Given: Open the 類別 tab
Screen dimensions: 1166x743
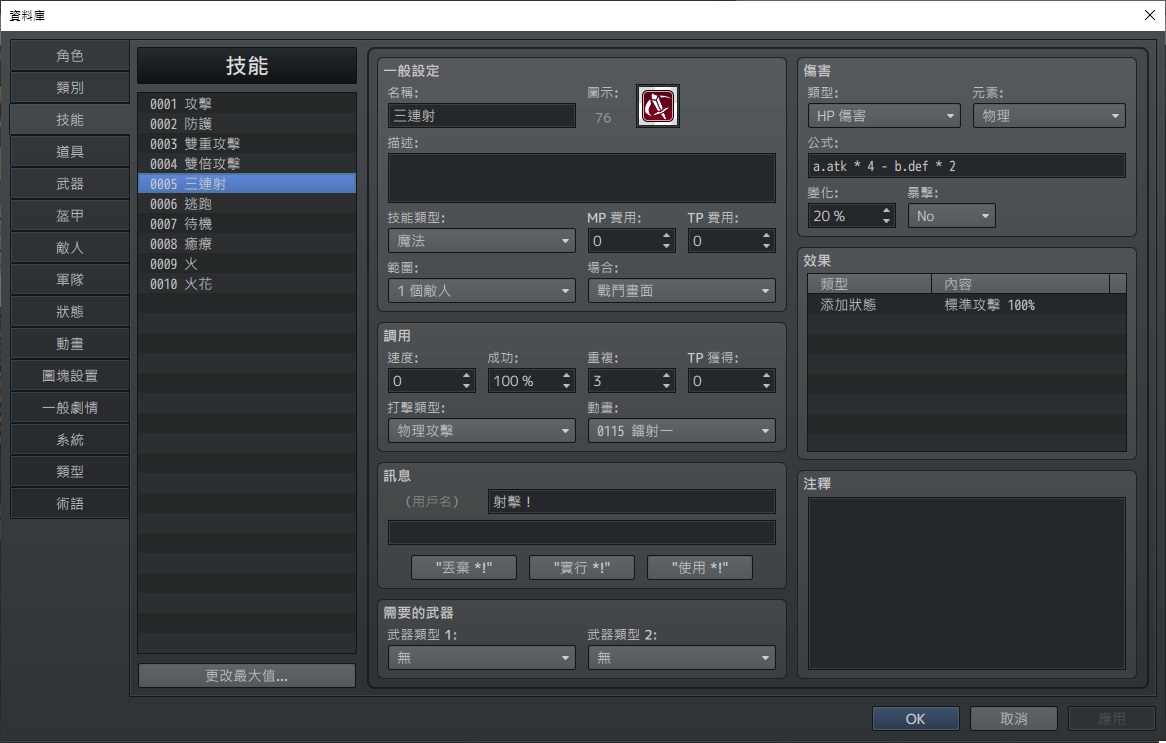Looking at the screenshot, I should (x=70, y=88).
